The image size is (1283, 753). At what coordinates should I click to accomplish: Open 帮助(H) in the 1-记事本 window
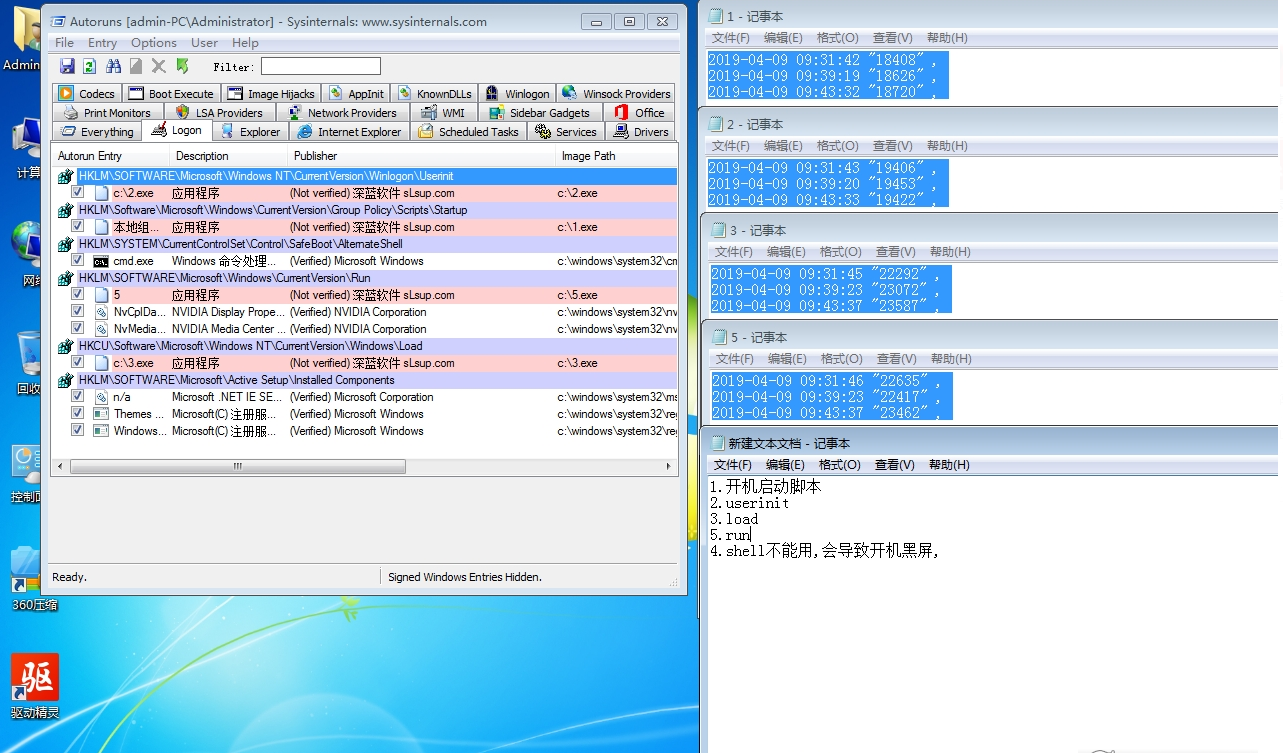948,37
